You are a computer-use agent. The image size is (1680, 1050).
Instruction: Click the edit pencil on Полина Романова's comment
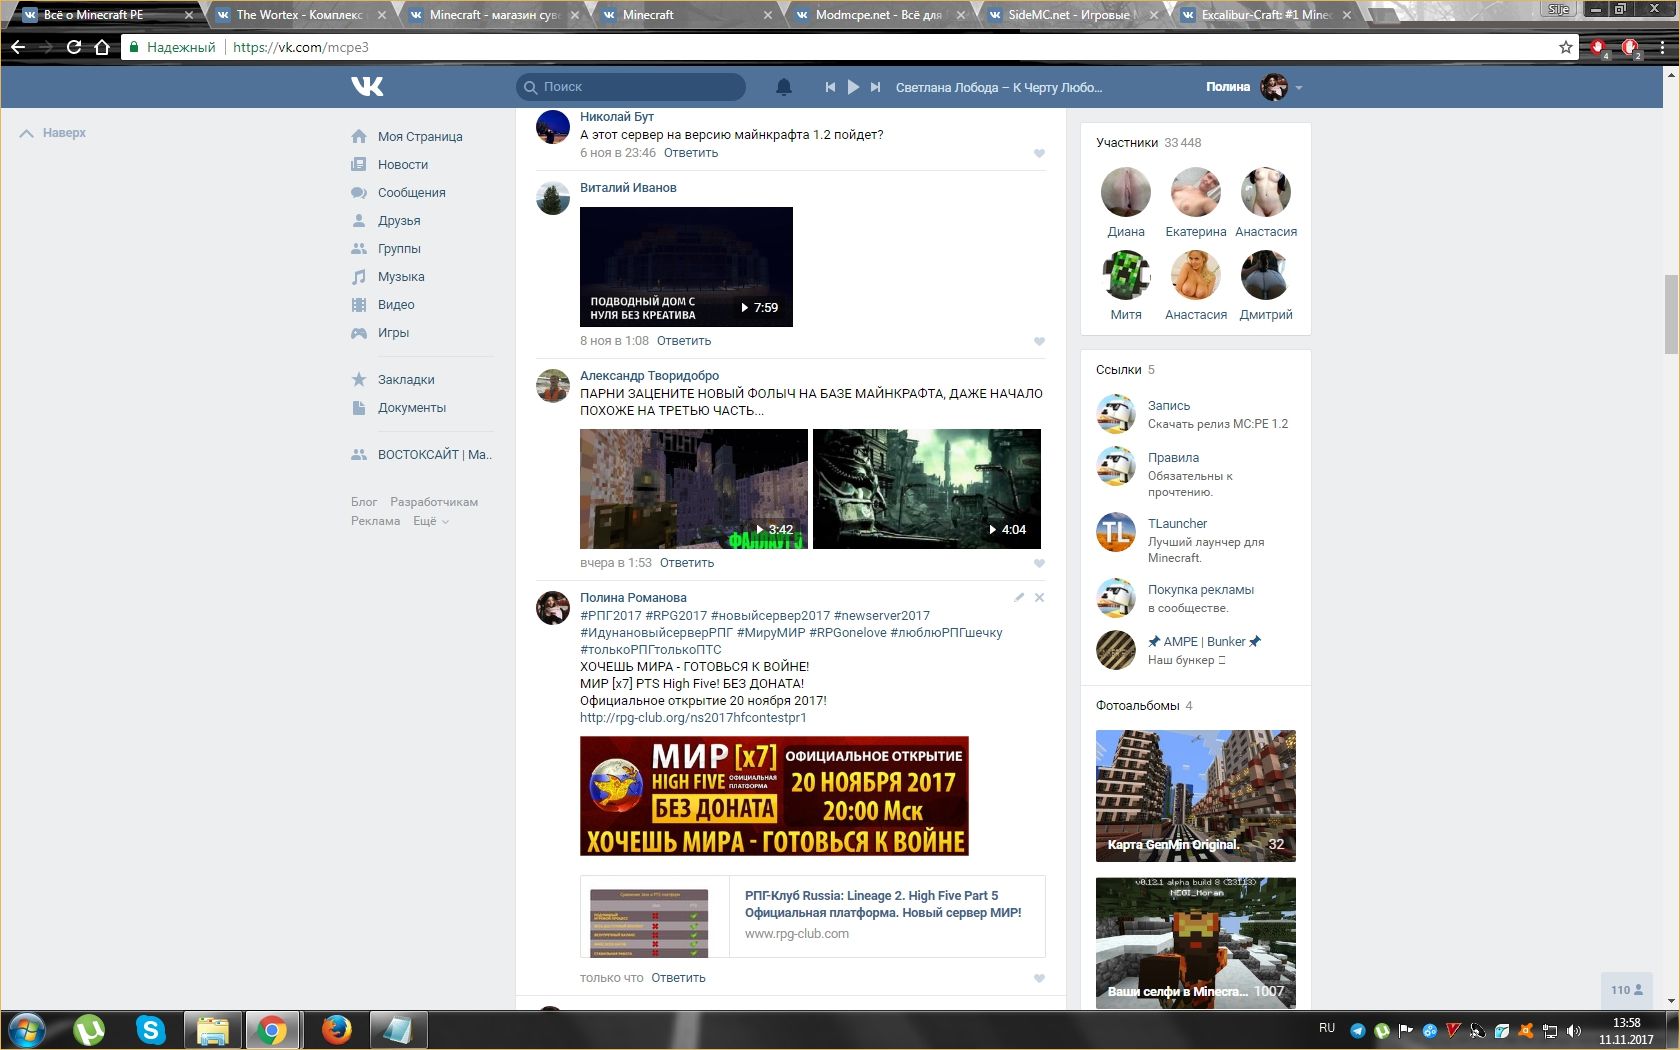[x=1019, y=597]
